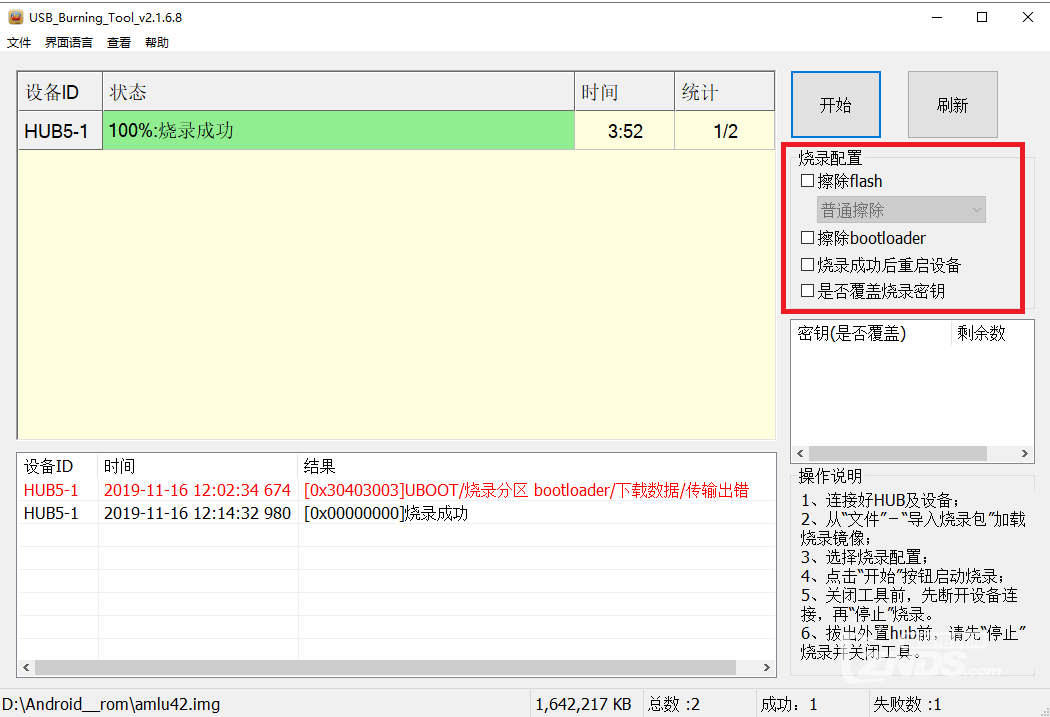
Task: Select the 烧录成功 log entry row
Action: point(385,513)
